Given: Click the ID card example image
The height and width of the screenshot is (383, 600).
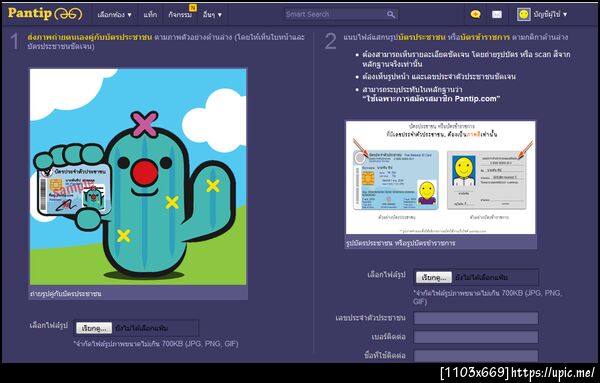Looking at the screenshot, I should 440,178.
